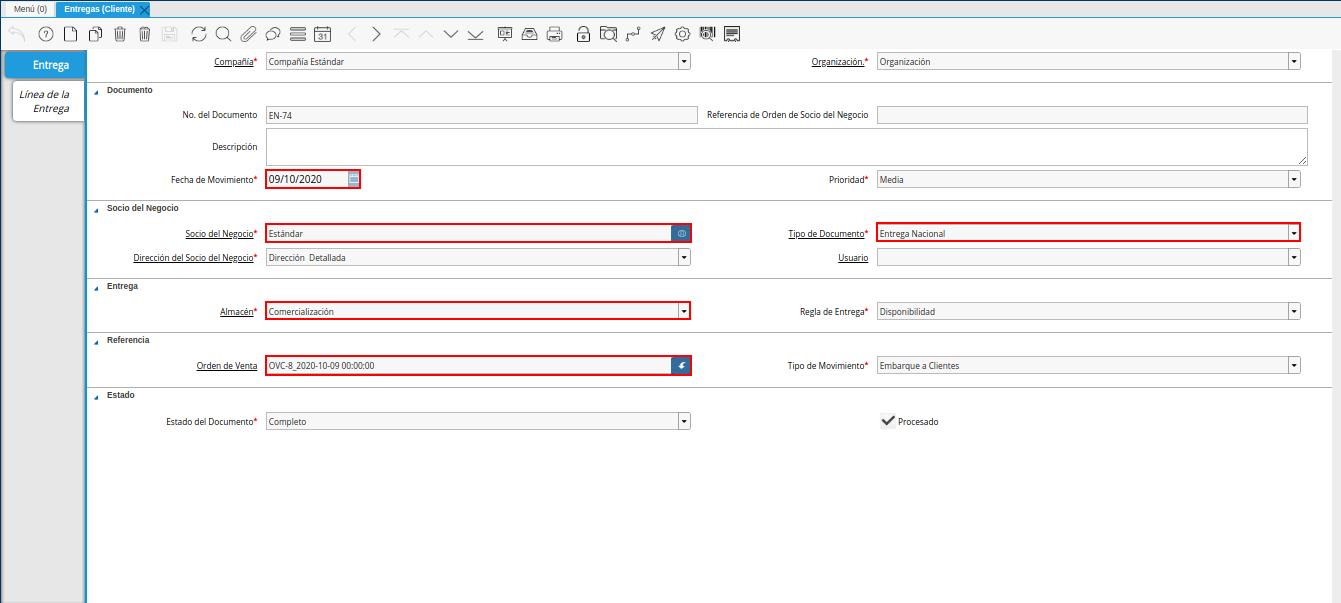Open the Process gear icon

pos(682,34)
